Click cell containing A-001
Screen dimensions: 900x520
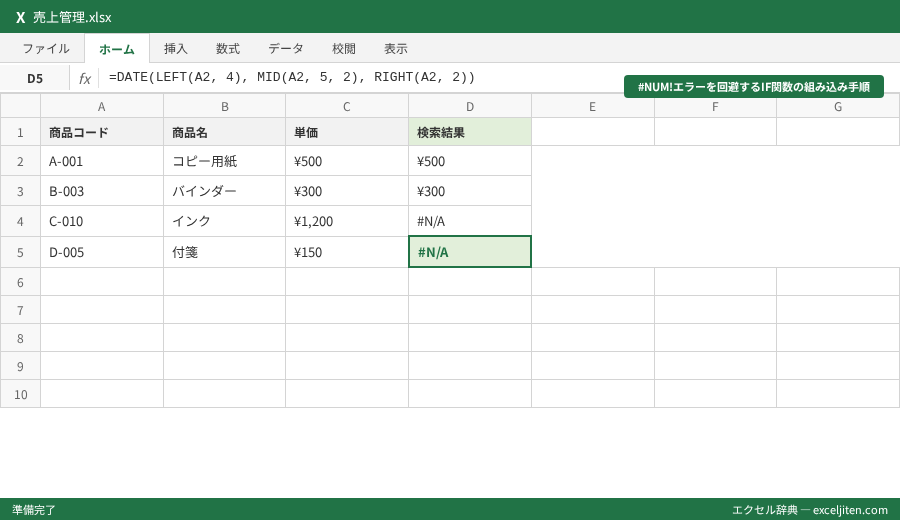(x=102, y=161)
